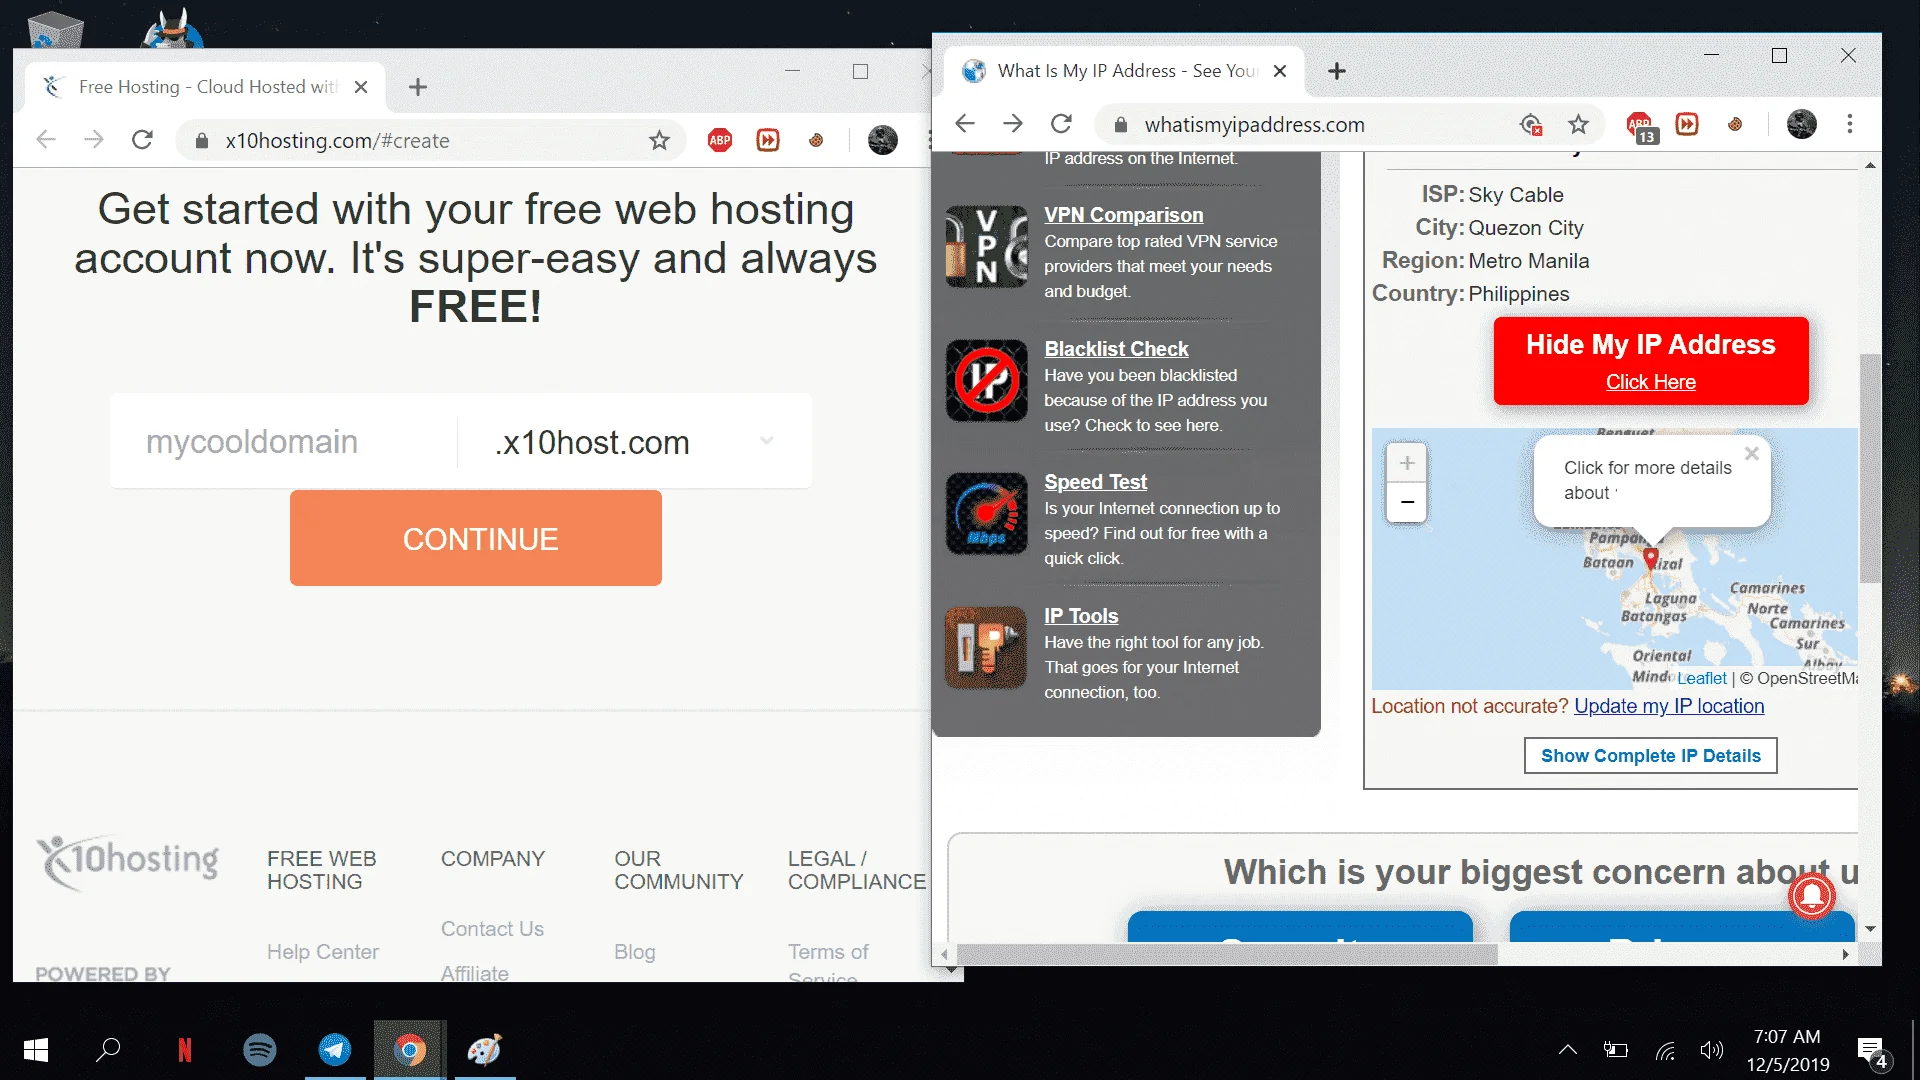Open profile avatar in x10hosting window
The width and height of the screenshot is (1920, 1080).
click(x=882, y=140)
